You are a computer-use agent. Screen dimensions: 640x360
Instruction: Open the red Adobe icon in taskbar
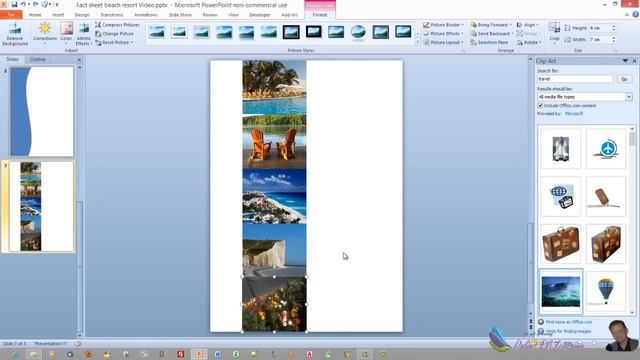(180, 354)
